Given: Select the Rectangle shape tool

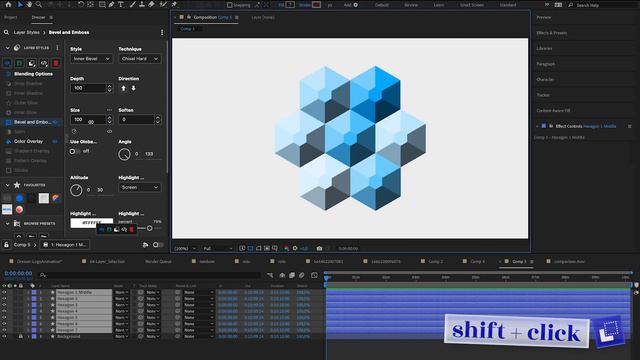Looking at the screenshot, I should pos(102,4).
